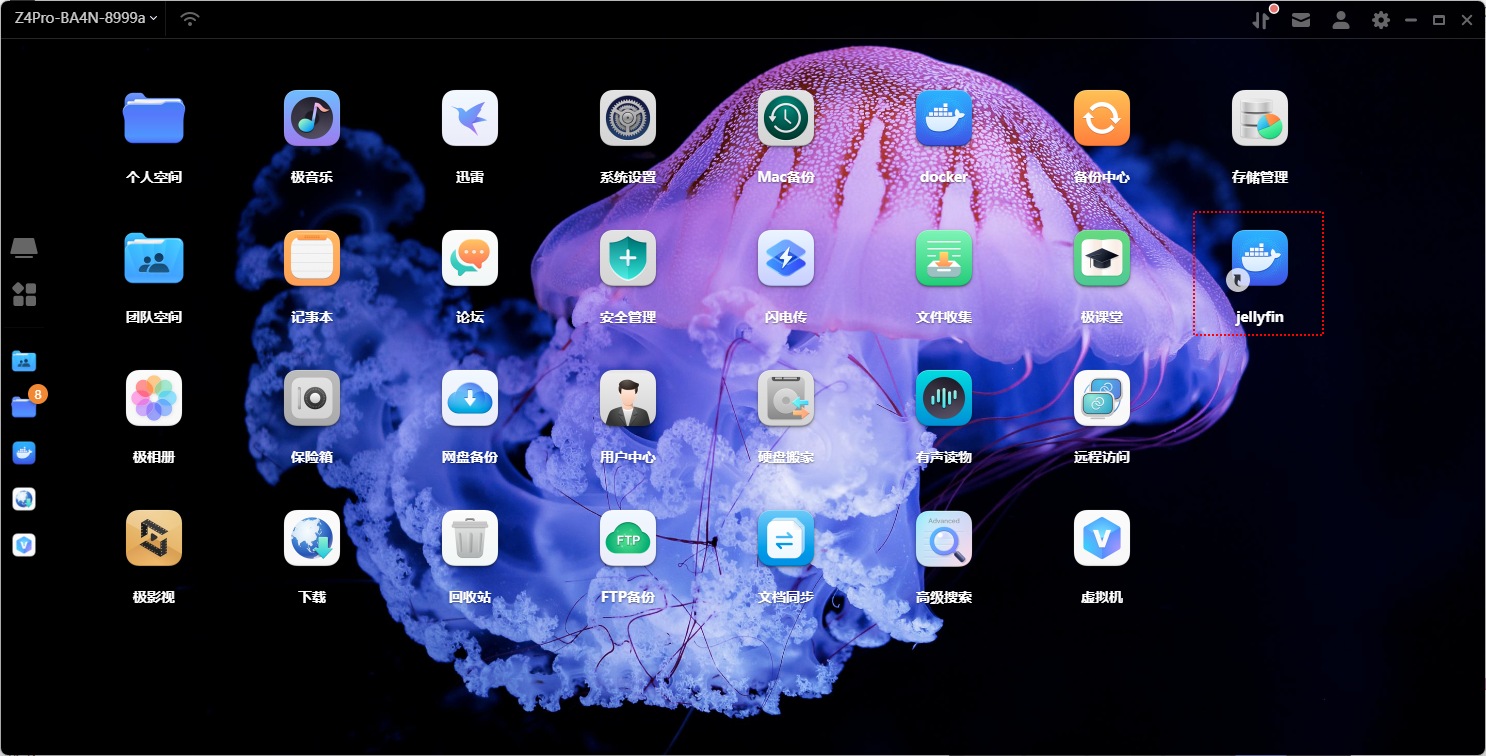
Task: Launch the 迅雷 download app
Action: click(x=470, y=119)
